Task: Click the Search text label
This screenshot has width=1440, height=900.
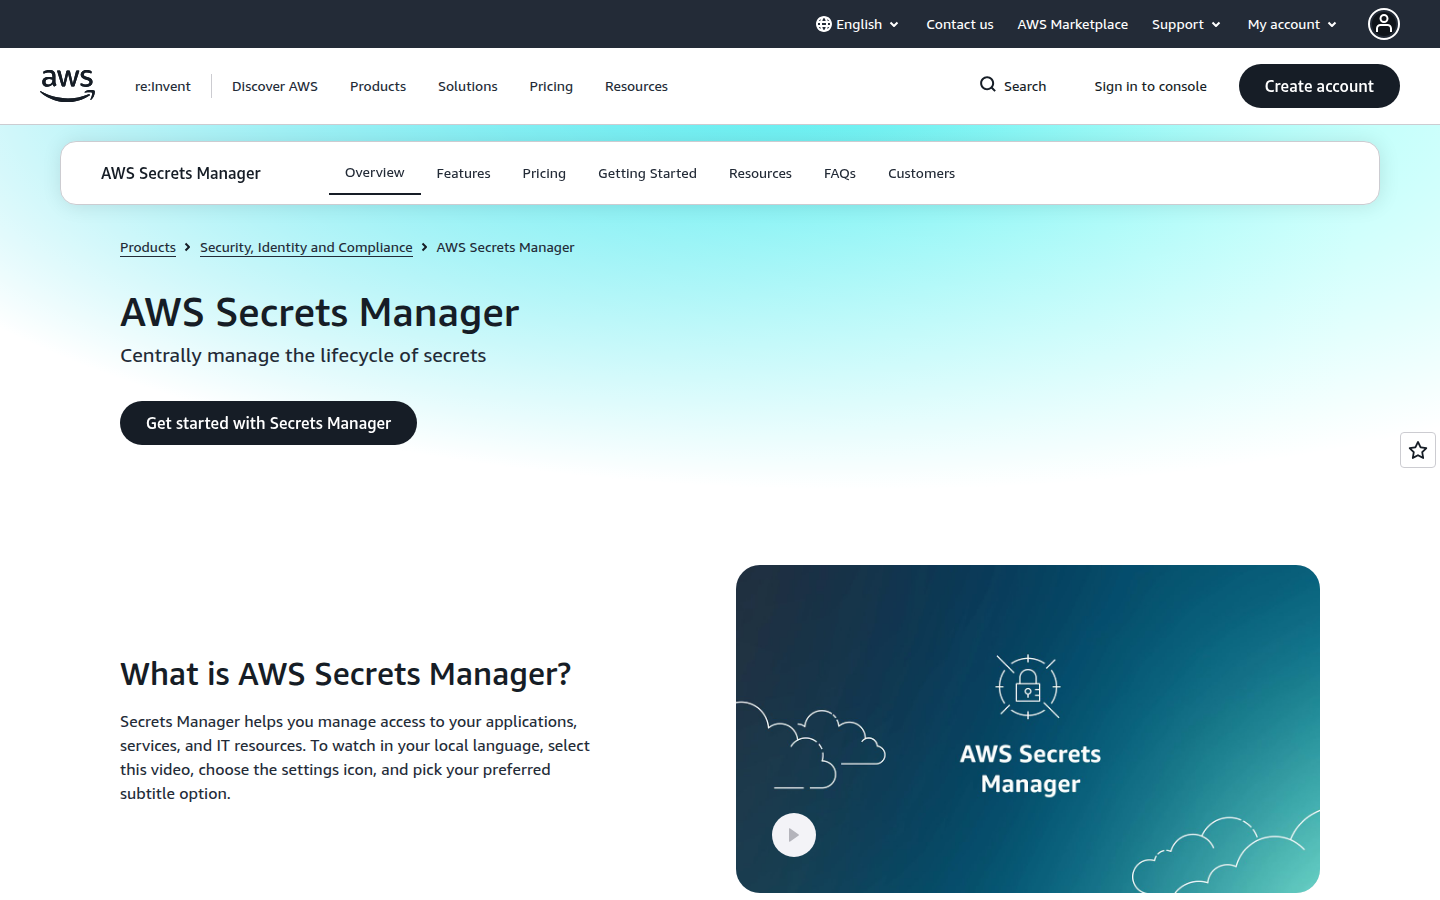Action: point(1025,86)
